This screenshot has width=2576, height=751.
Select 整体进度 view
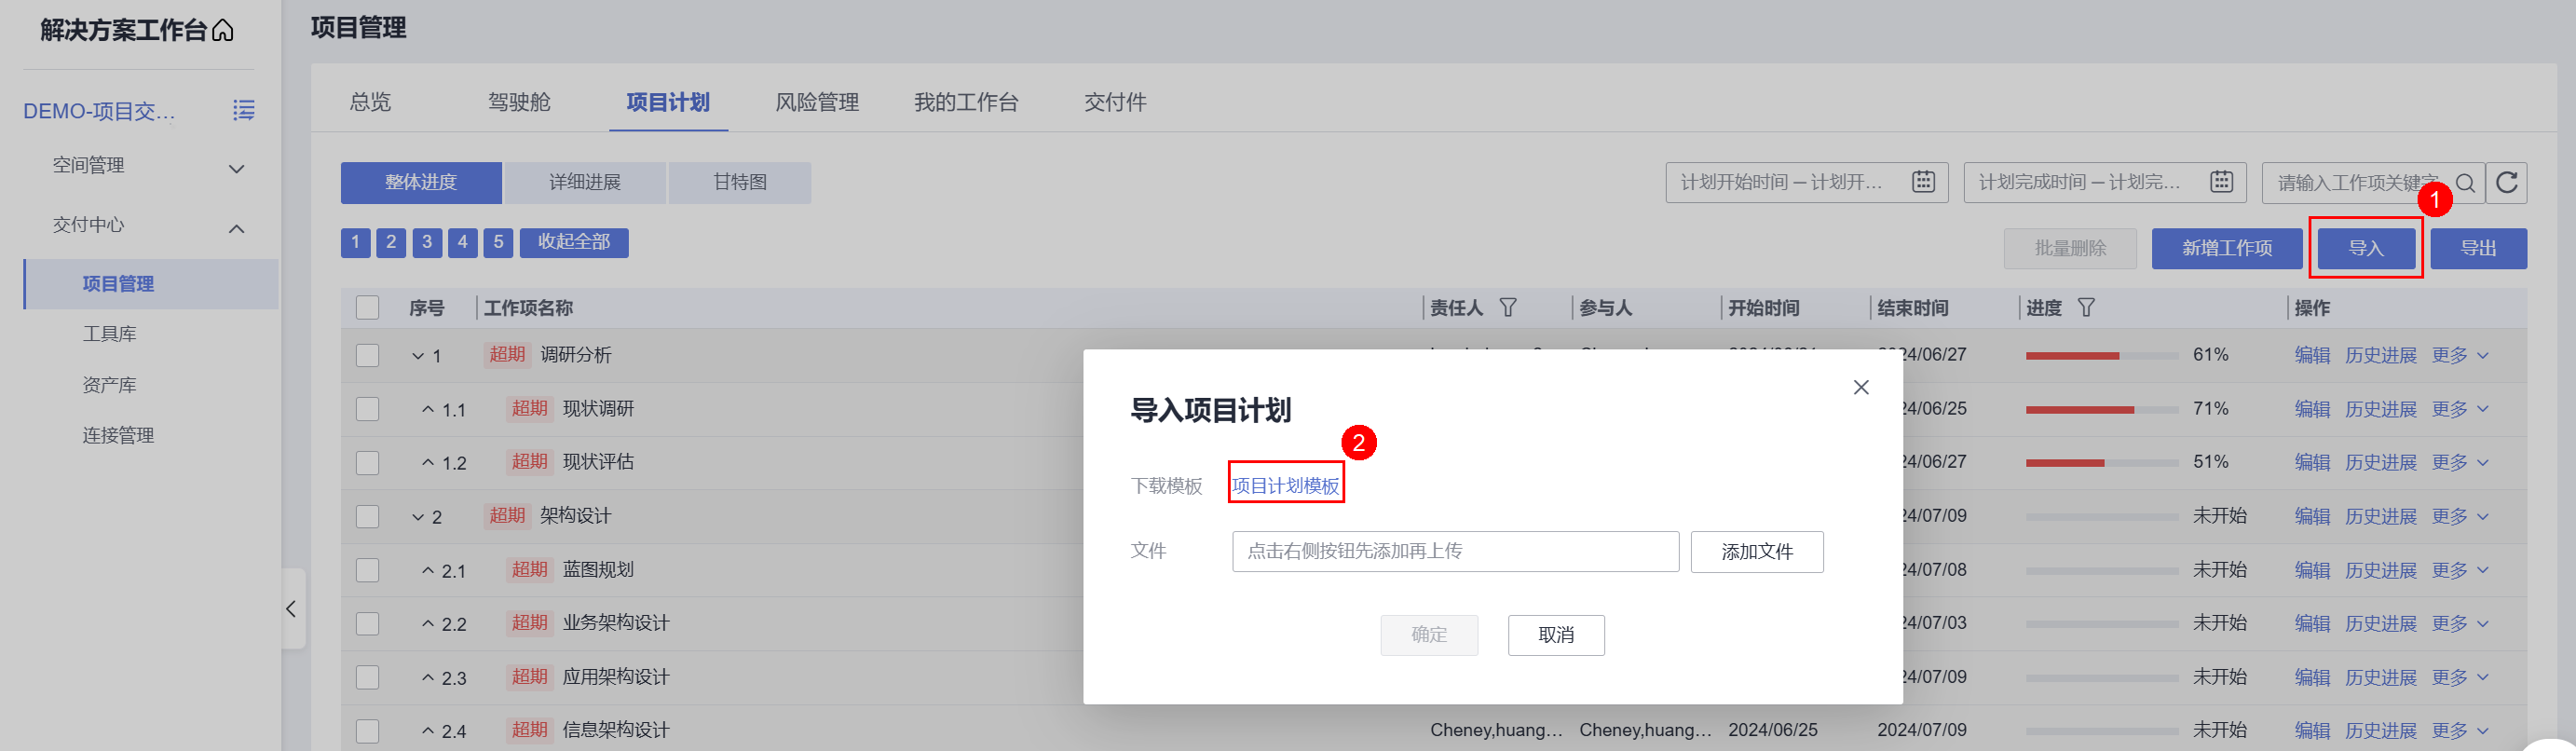pyautogui.click(x=421, y=183)
